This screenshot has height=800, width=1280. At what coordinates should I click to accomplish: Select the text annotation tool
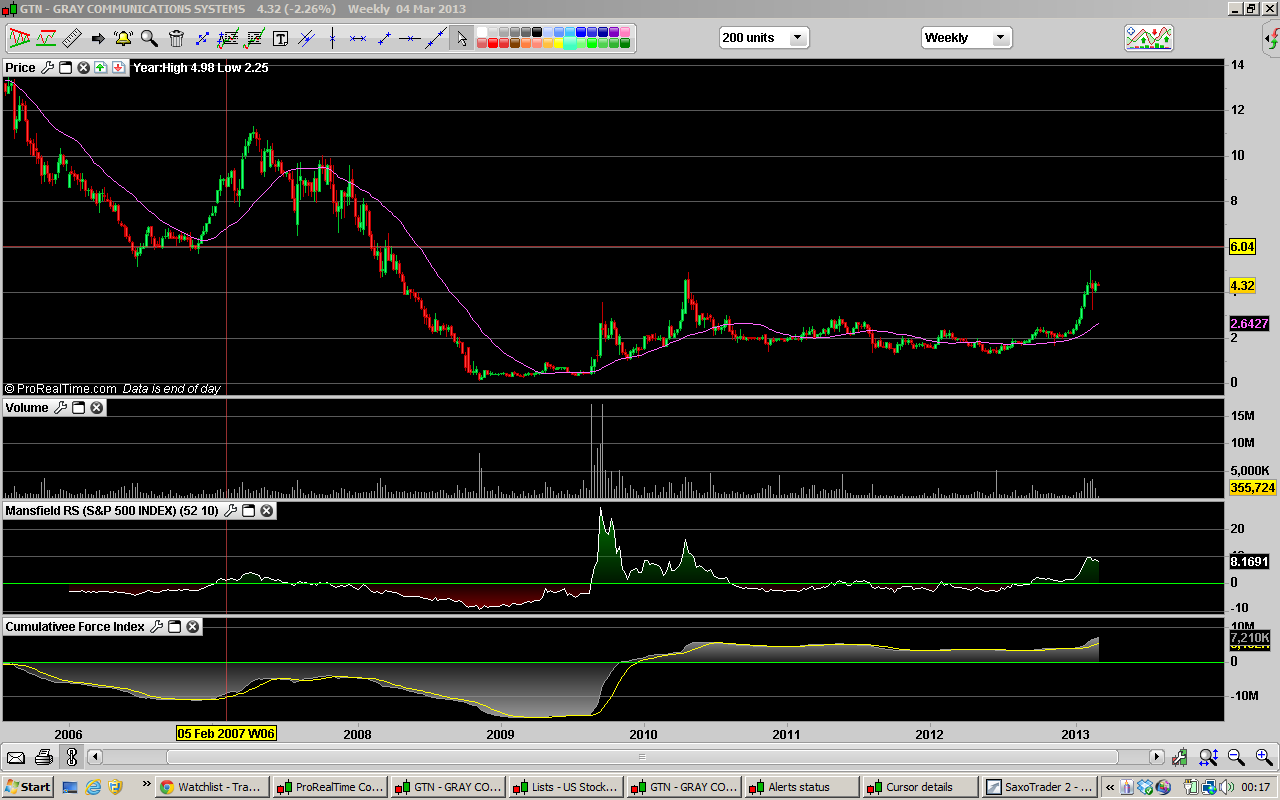[x=280, y=39]
